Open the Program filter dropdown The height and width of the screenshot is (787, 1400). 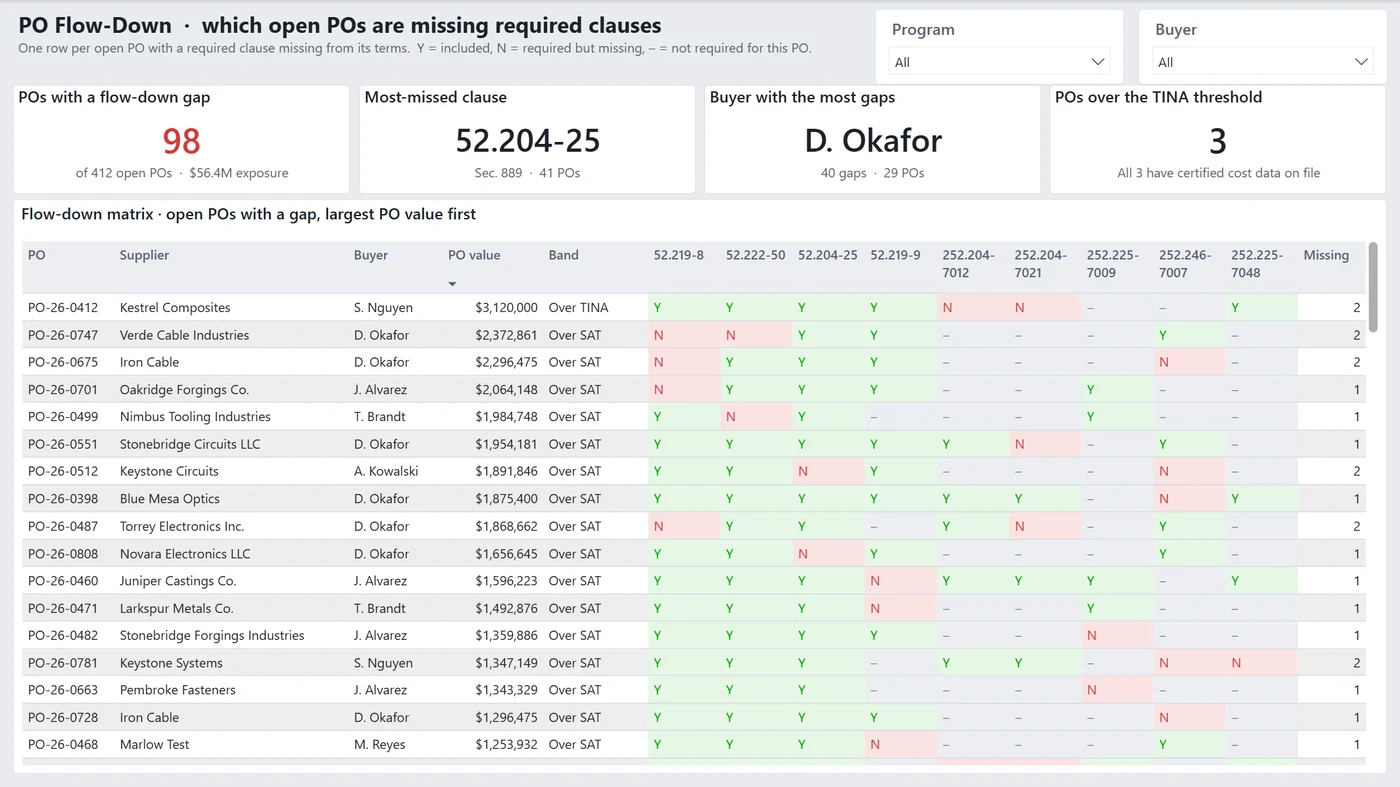click(1000, 62)
